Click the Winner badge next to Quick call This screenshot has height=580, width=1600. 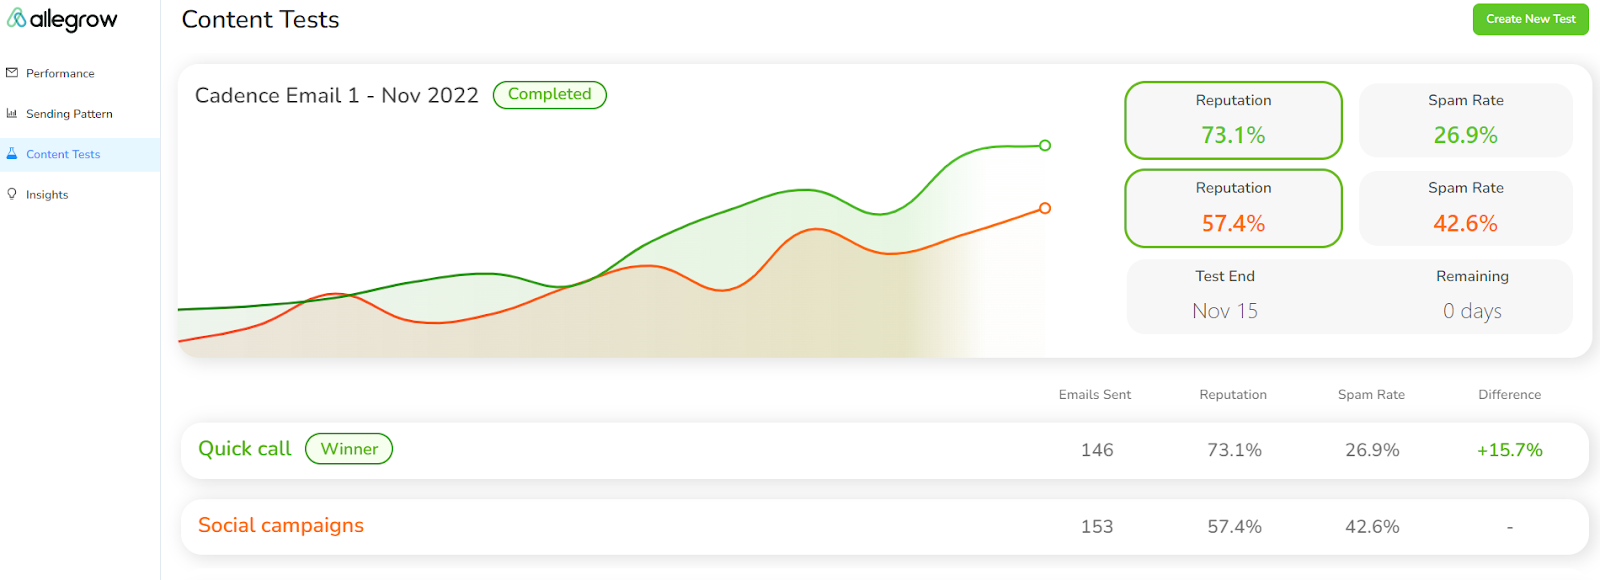348,448
